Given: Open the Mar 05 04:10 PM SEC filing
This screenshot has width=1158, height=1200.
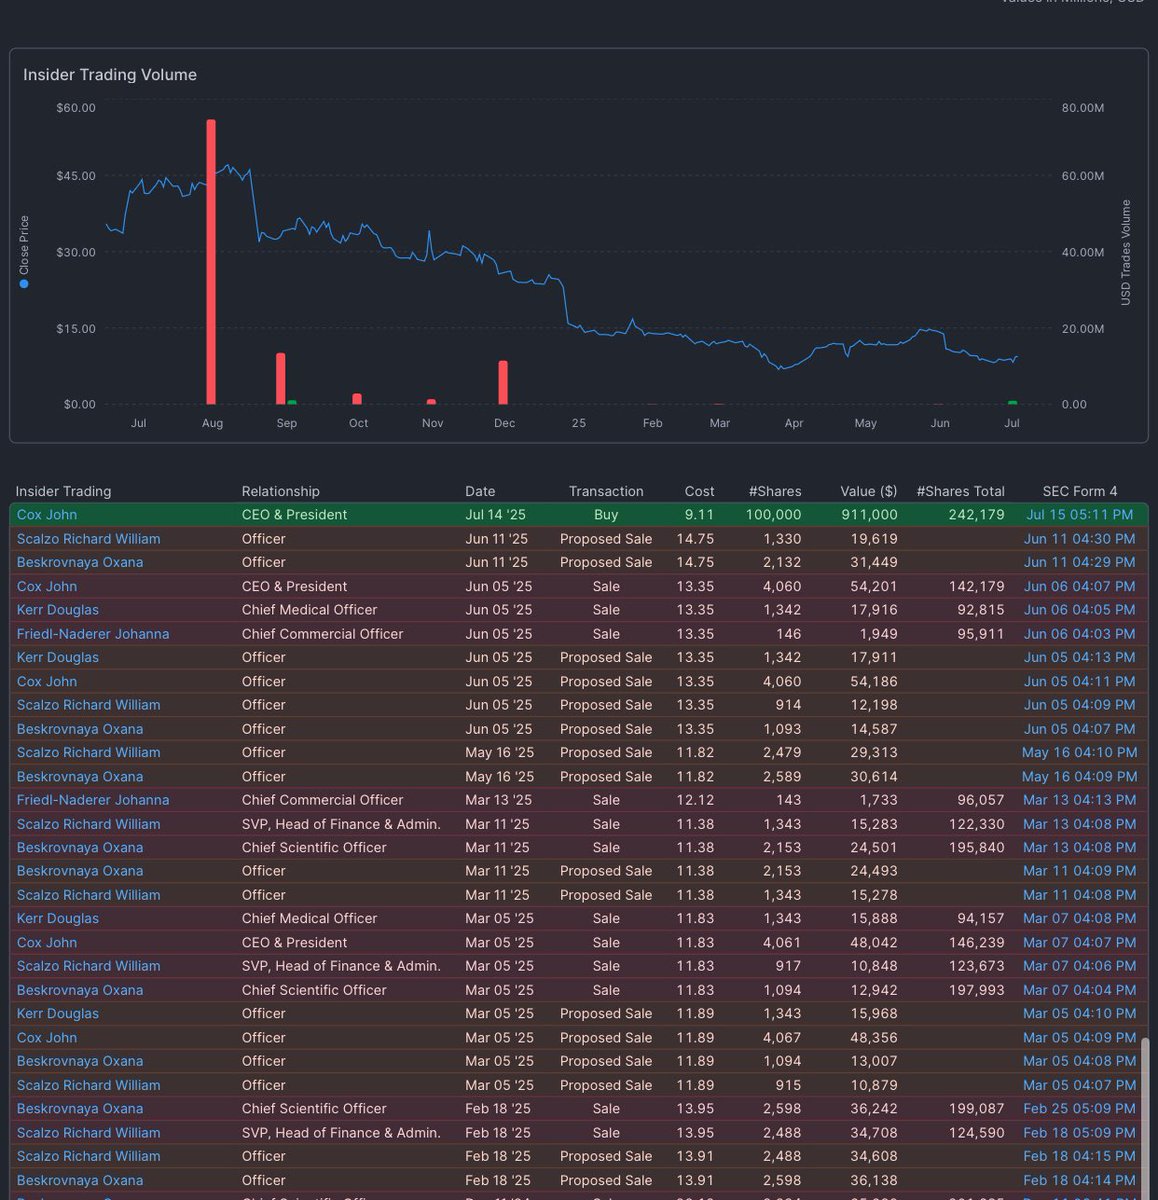Looking at the screenshot, I should pyautogui.click(x=1080, y=1013).
